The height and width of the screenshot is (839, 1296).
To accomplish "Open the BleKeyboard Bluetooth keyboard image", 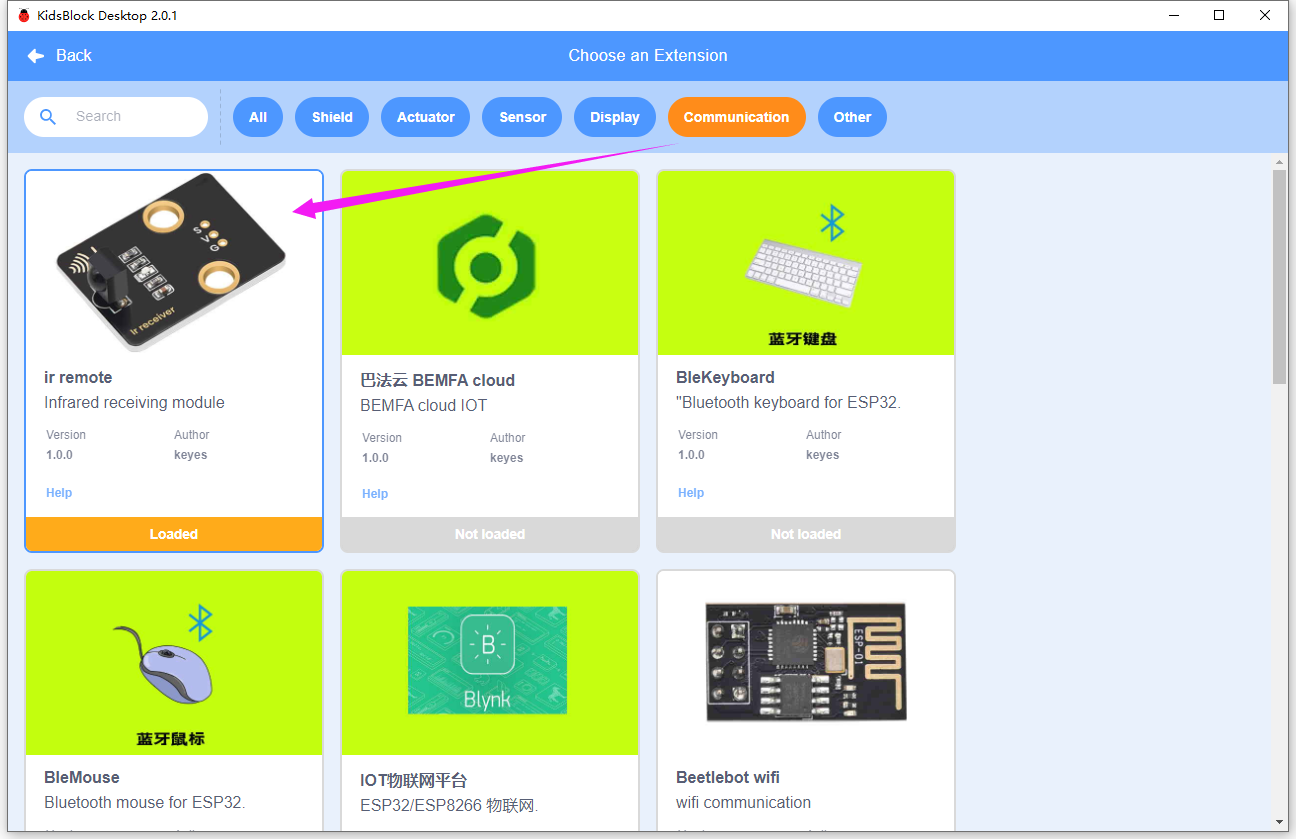I will click(x=806, y=263).
